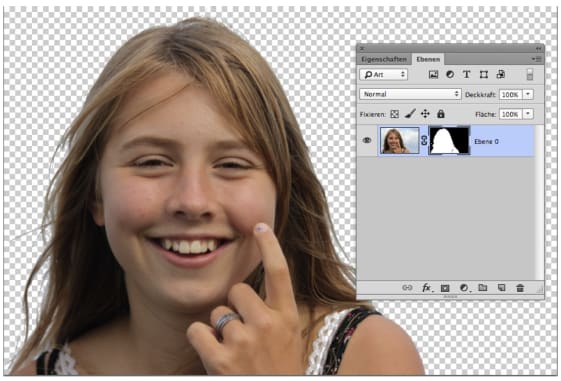This screenshot has height=381, width=561.
Task: Hide Ebene 0 using the eye icon
Action: 367,141
